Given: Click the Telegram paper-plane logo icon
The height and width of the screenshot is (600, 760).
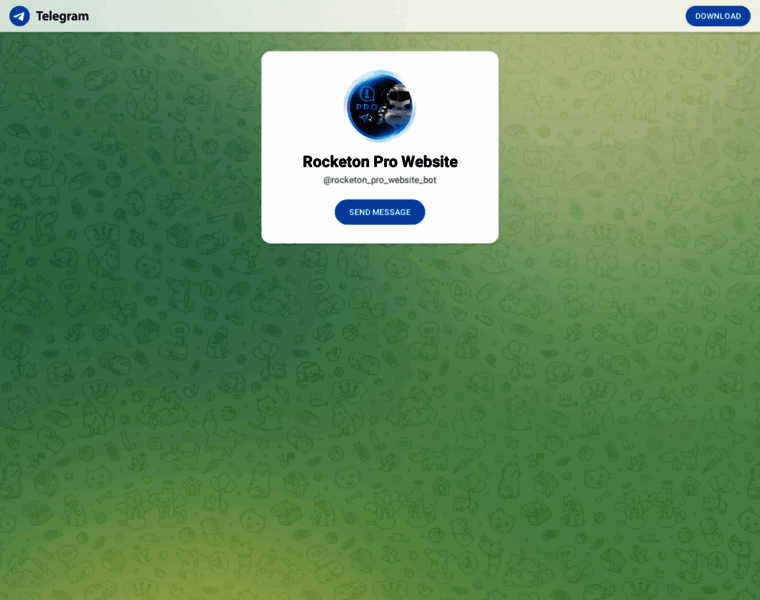Looking at the screenshot, I should coord(19,16).
